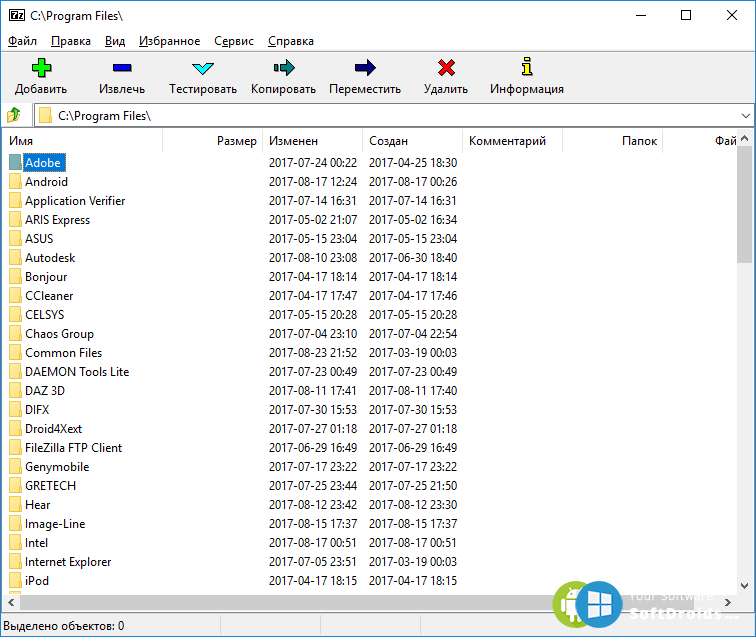
Task: Open the Вид menu
Action: coord(115,41)
